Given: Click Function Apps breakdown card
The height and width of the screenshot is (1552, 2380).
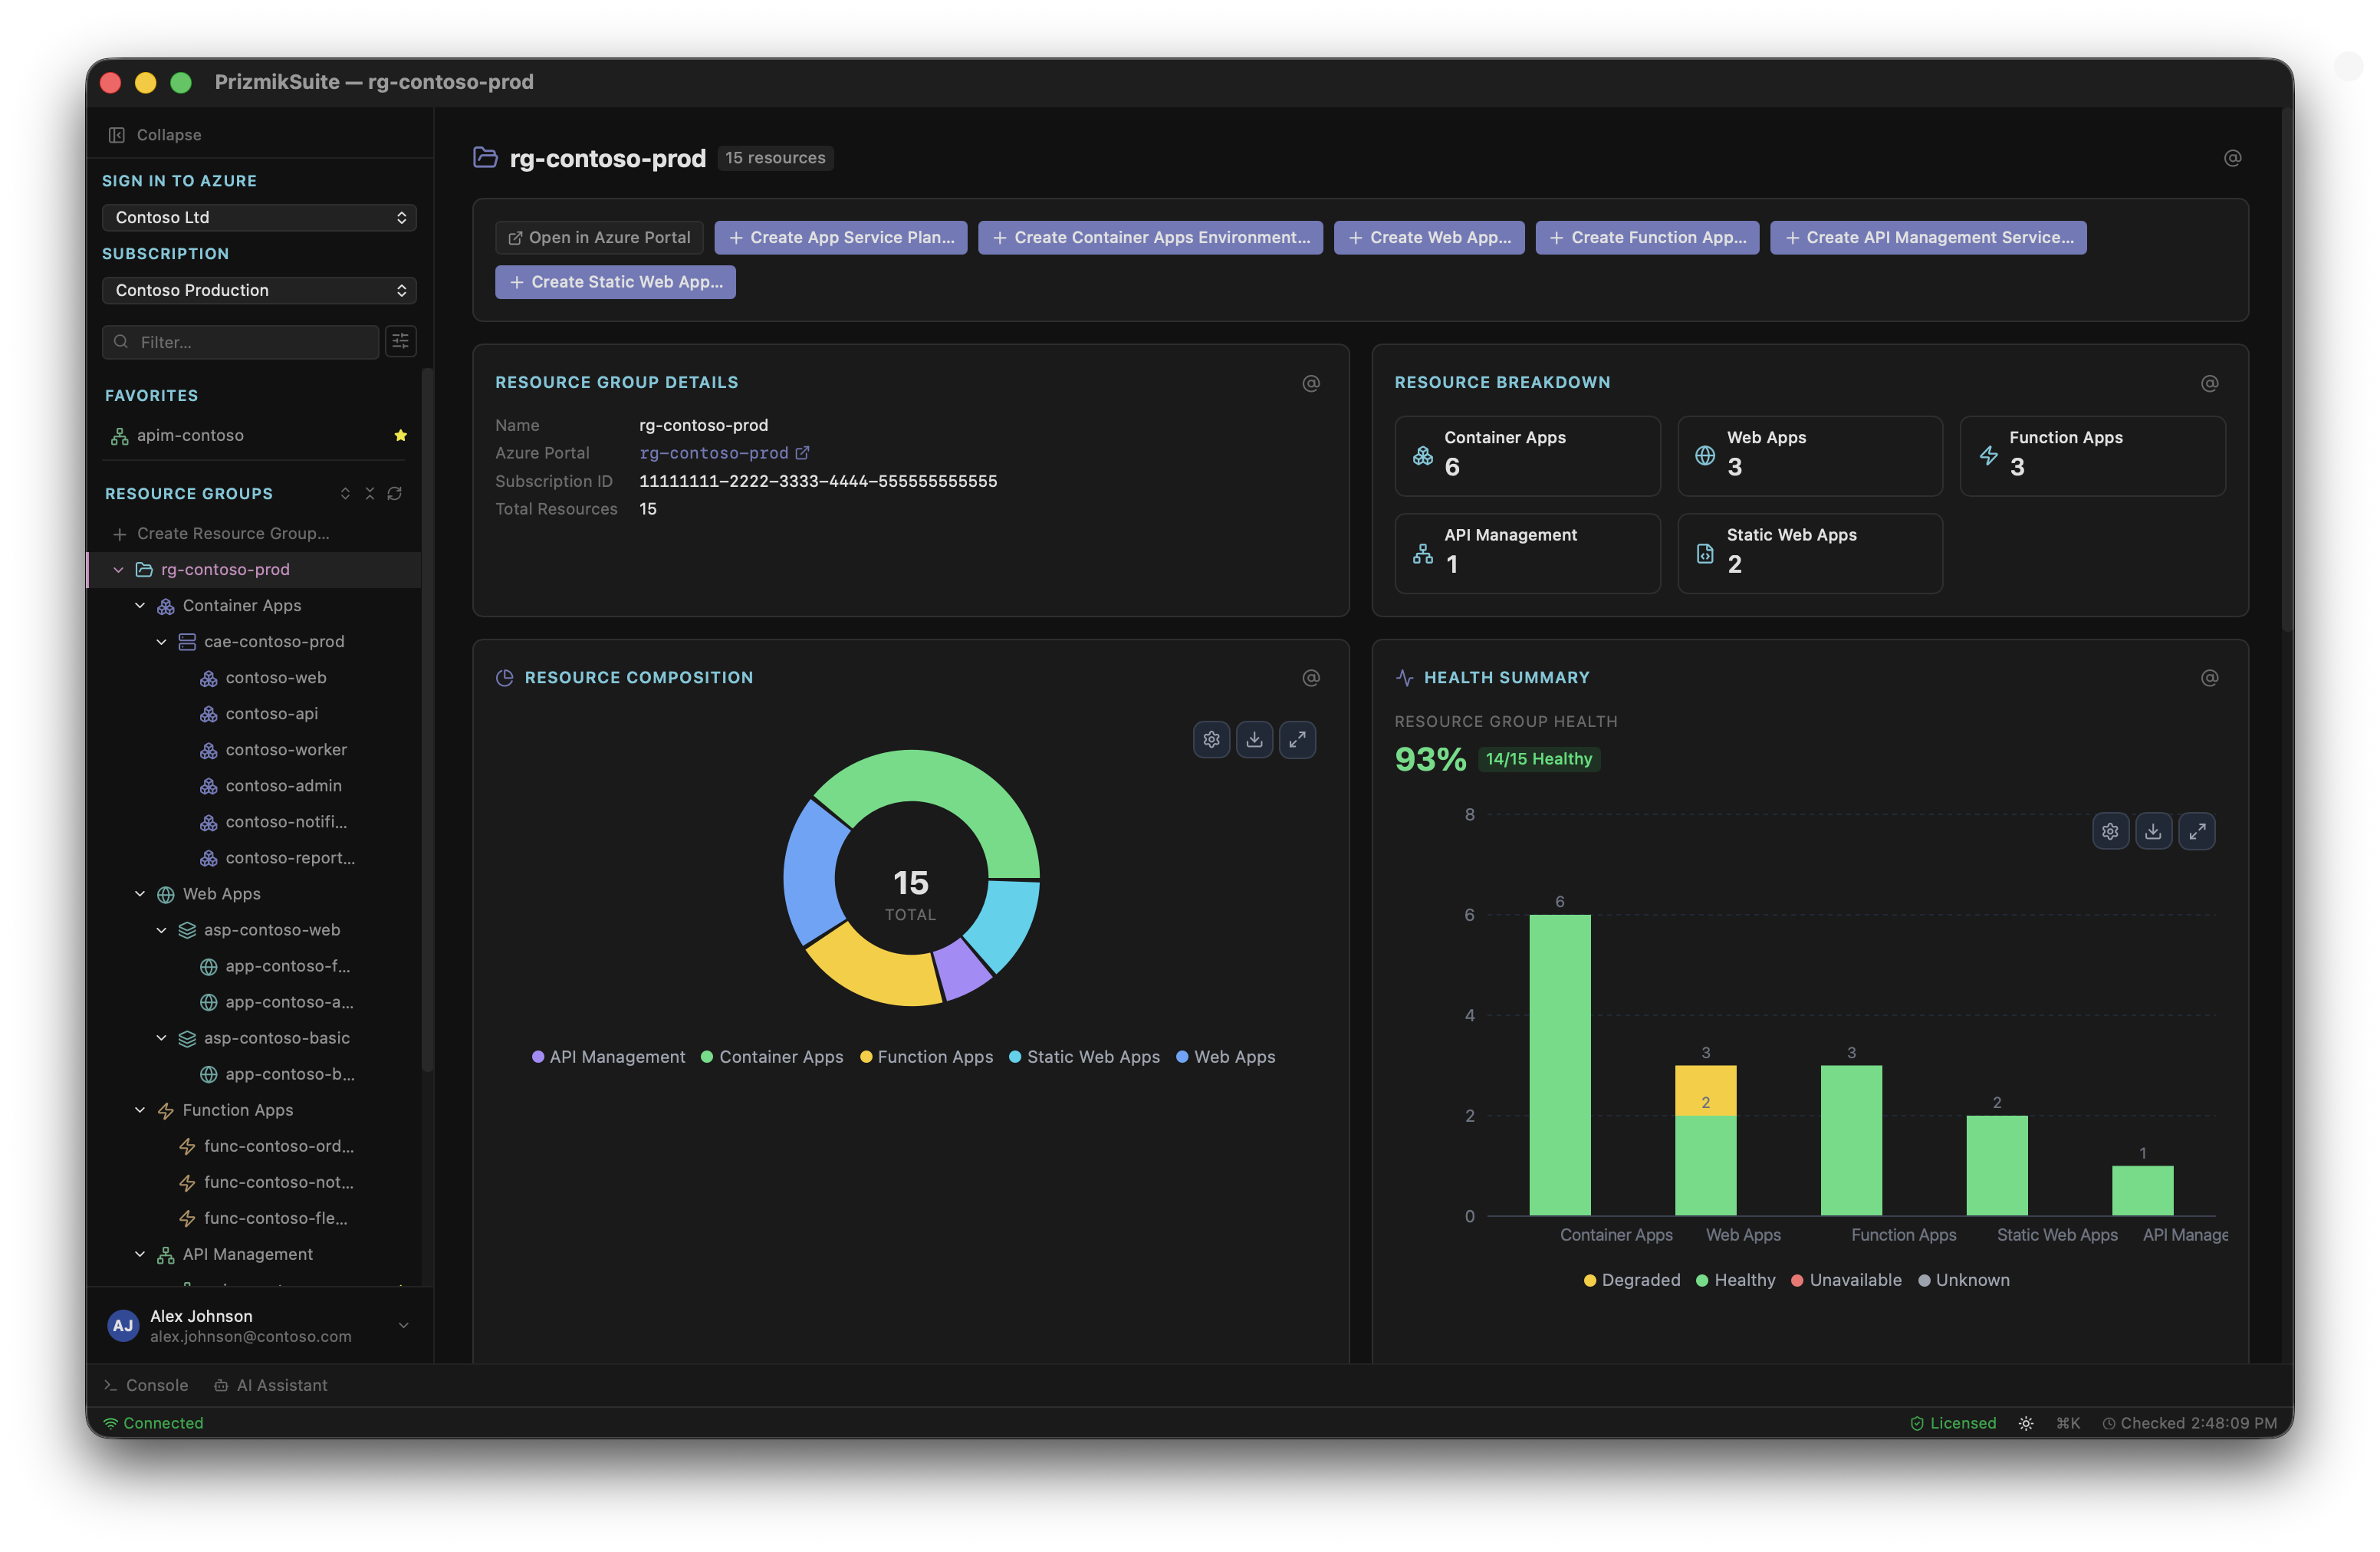Looking at the screenshot, I should click(x=2092, y=456).
